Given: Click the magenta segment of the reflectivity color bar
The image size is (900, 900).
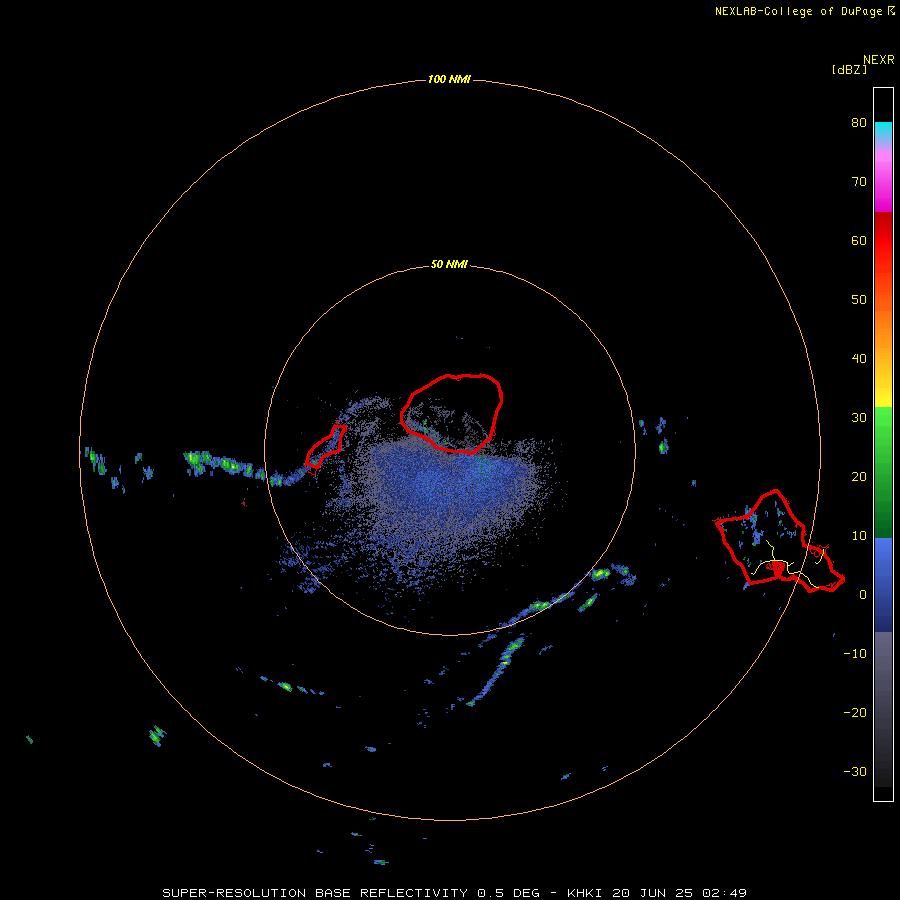Looking at the screenshot, I should (883, 181).
